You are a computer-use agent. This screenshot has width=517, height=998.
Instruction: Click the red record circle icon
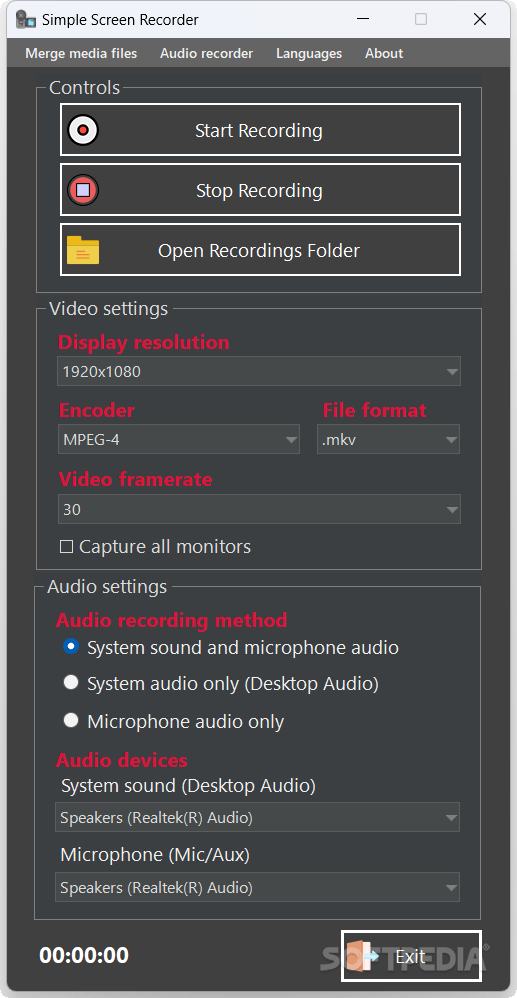tap(83, 130)
